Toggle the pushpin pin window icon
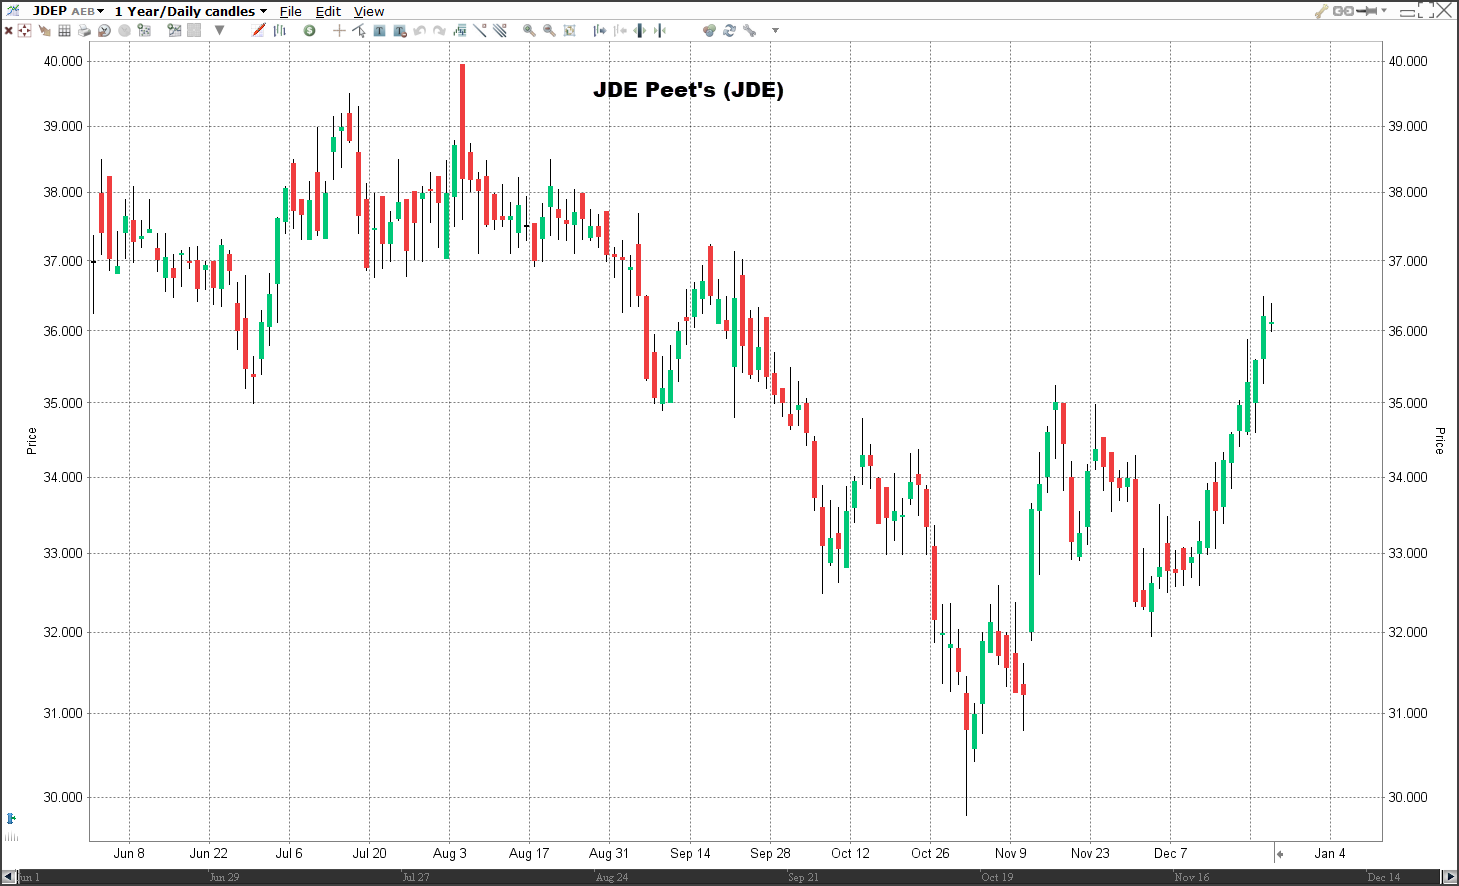The width and height of the screenshot is (1459, 886). 1367,11
